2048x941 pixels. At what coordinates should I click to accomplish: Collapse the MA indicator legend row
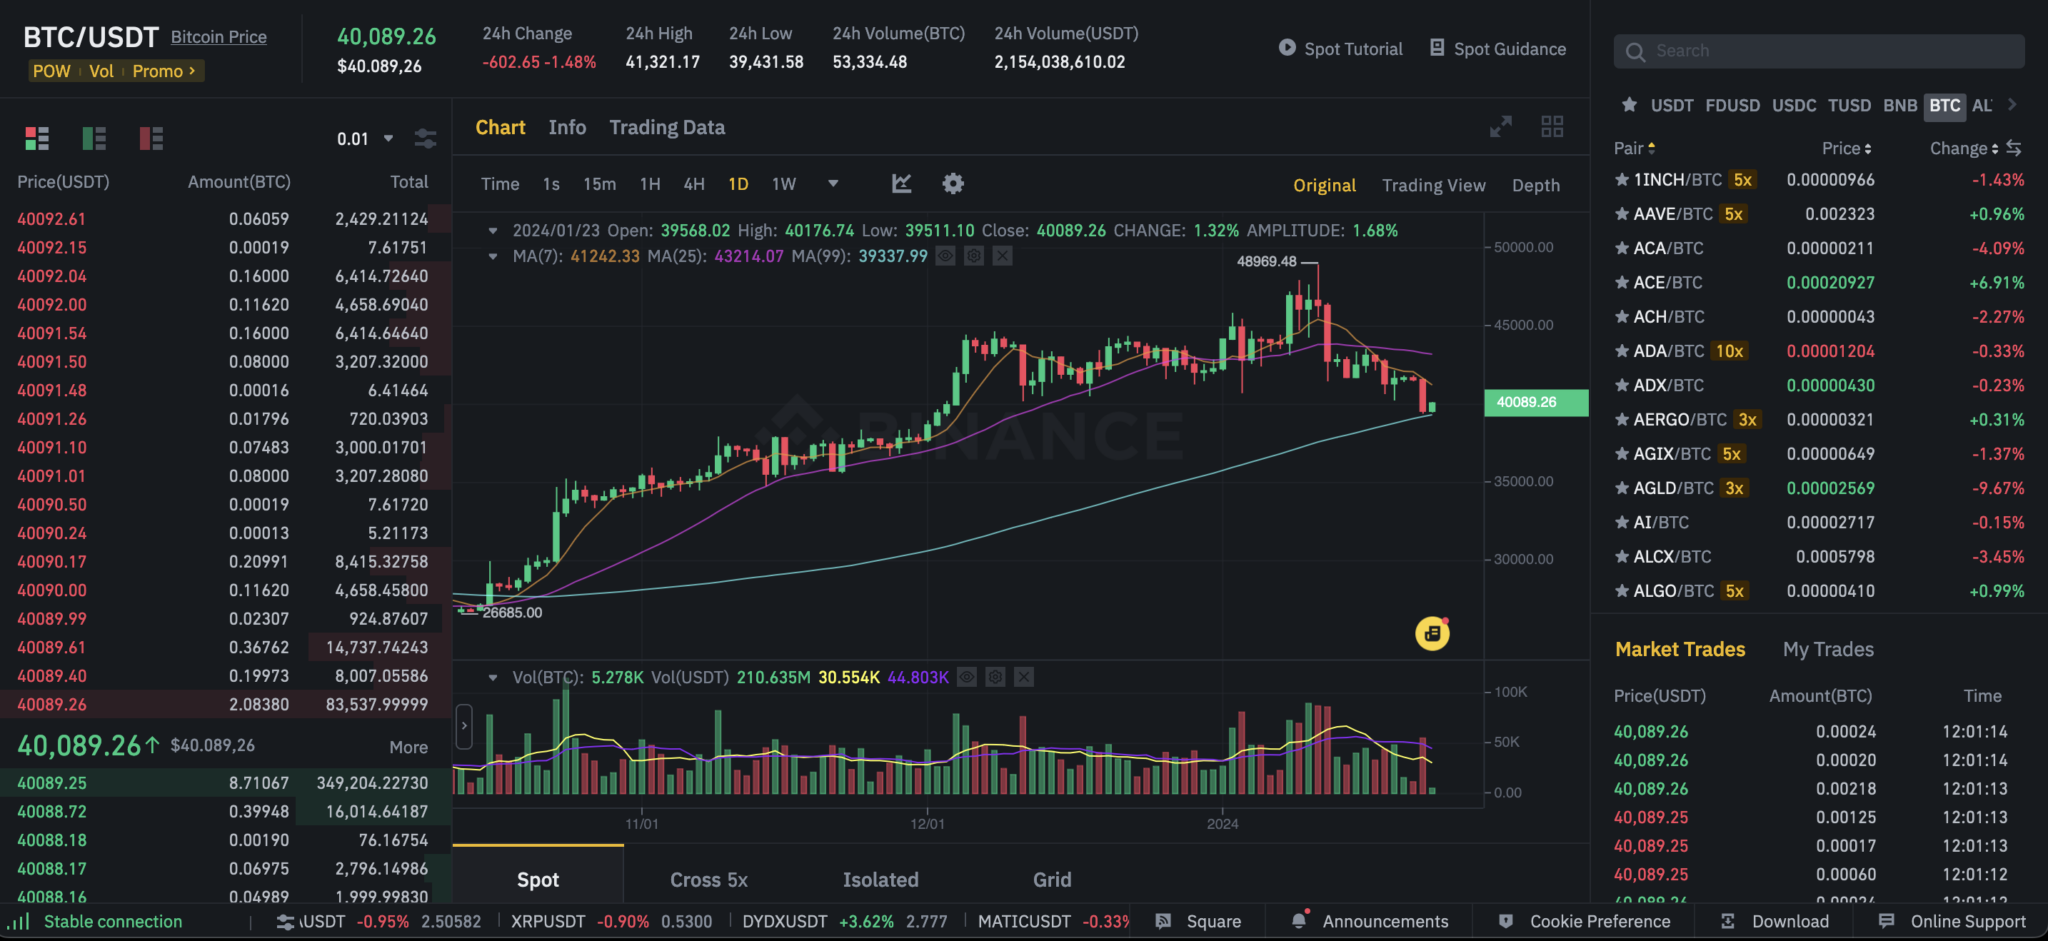click(x=493, y=257)
